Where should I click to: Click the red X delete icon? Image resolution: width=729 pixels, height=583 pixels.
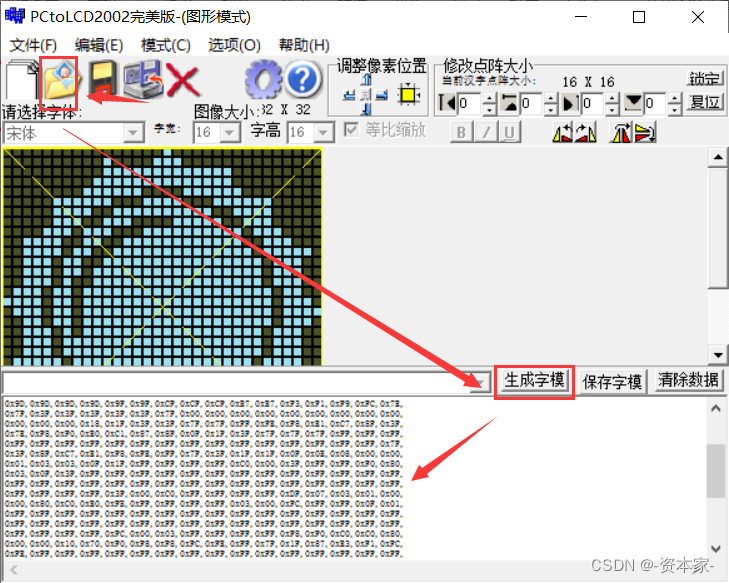click(183, 80)
